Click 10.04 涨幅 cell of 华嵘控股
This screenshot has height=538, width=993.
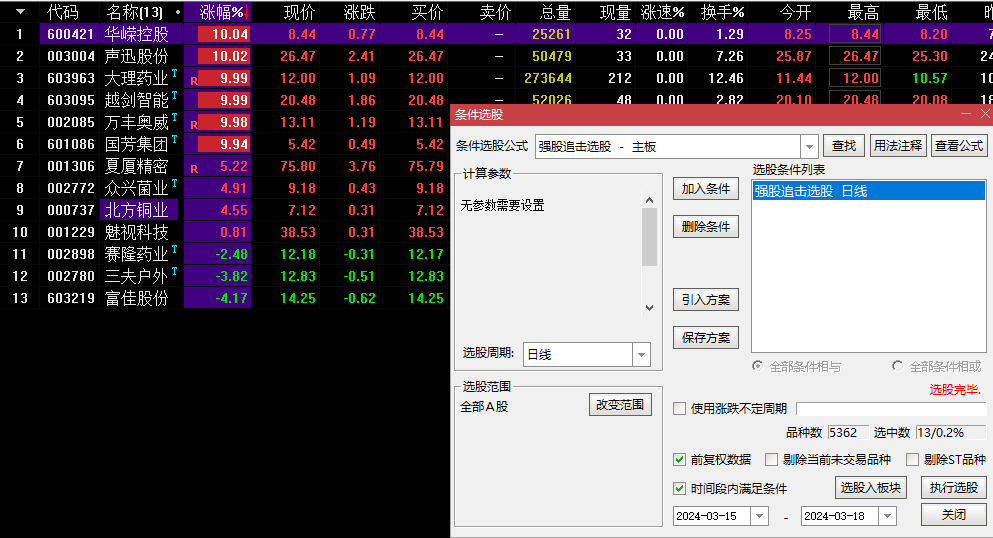pos(224,34)
